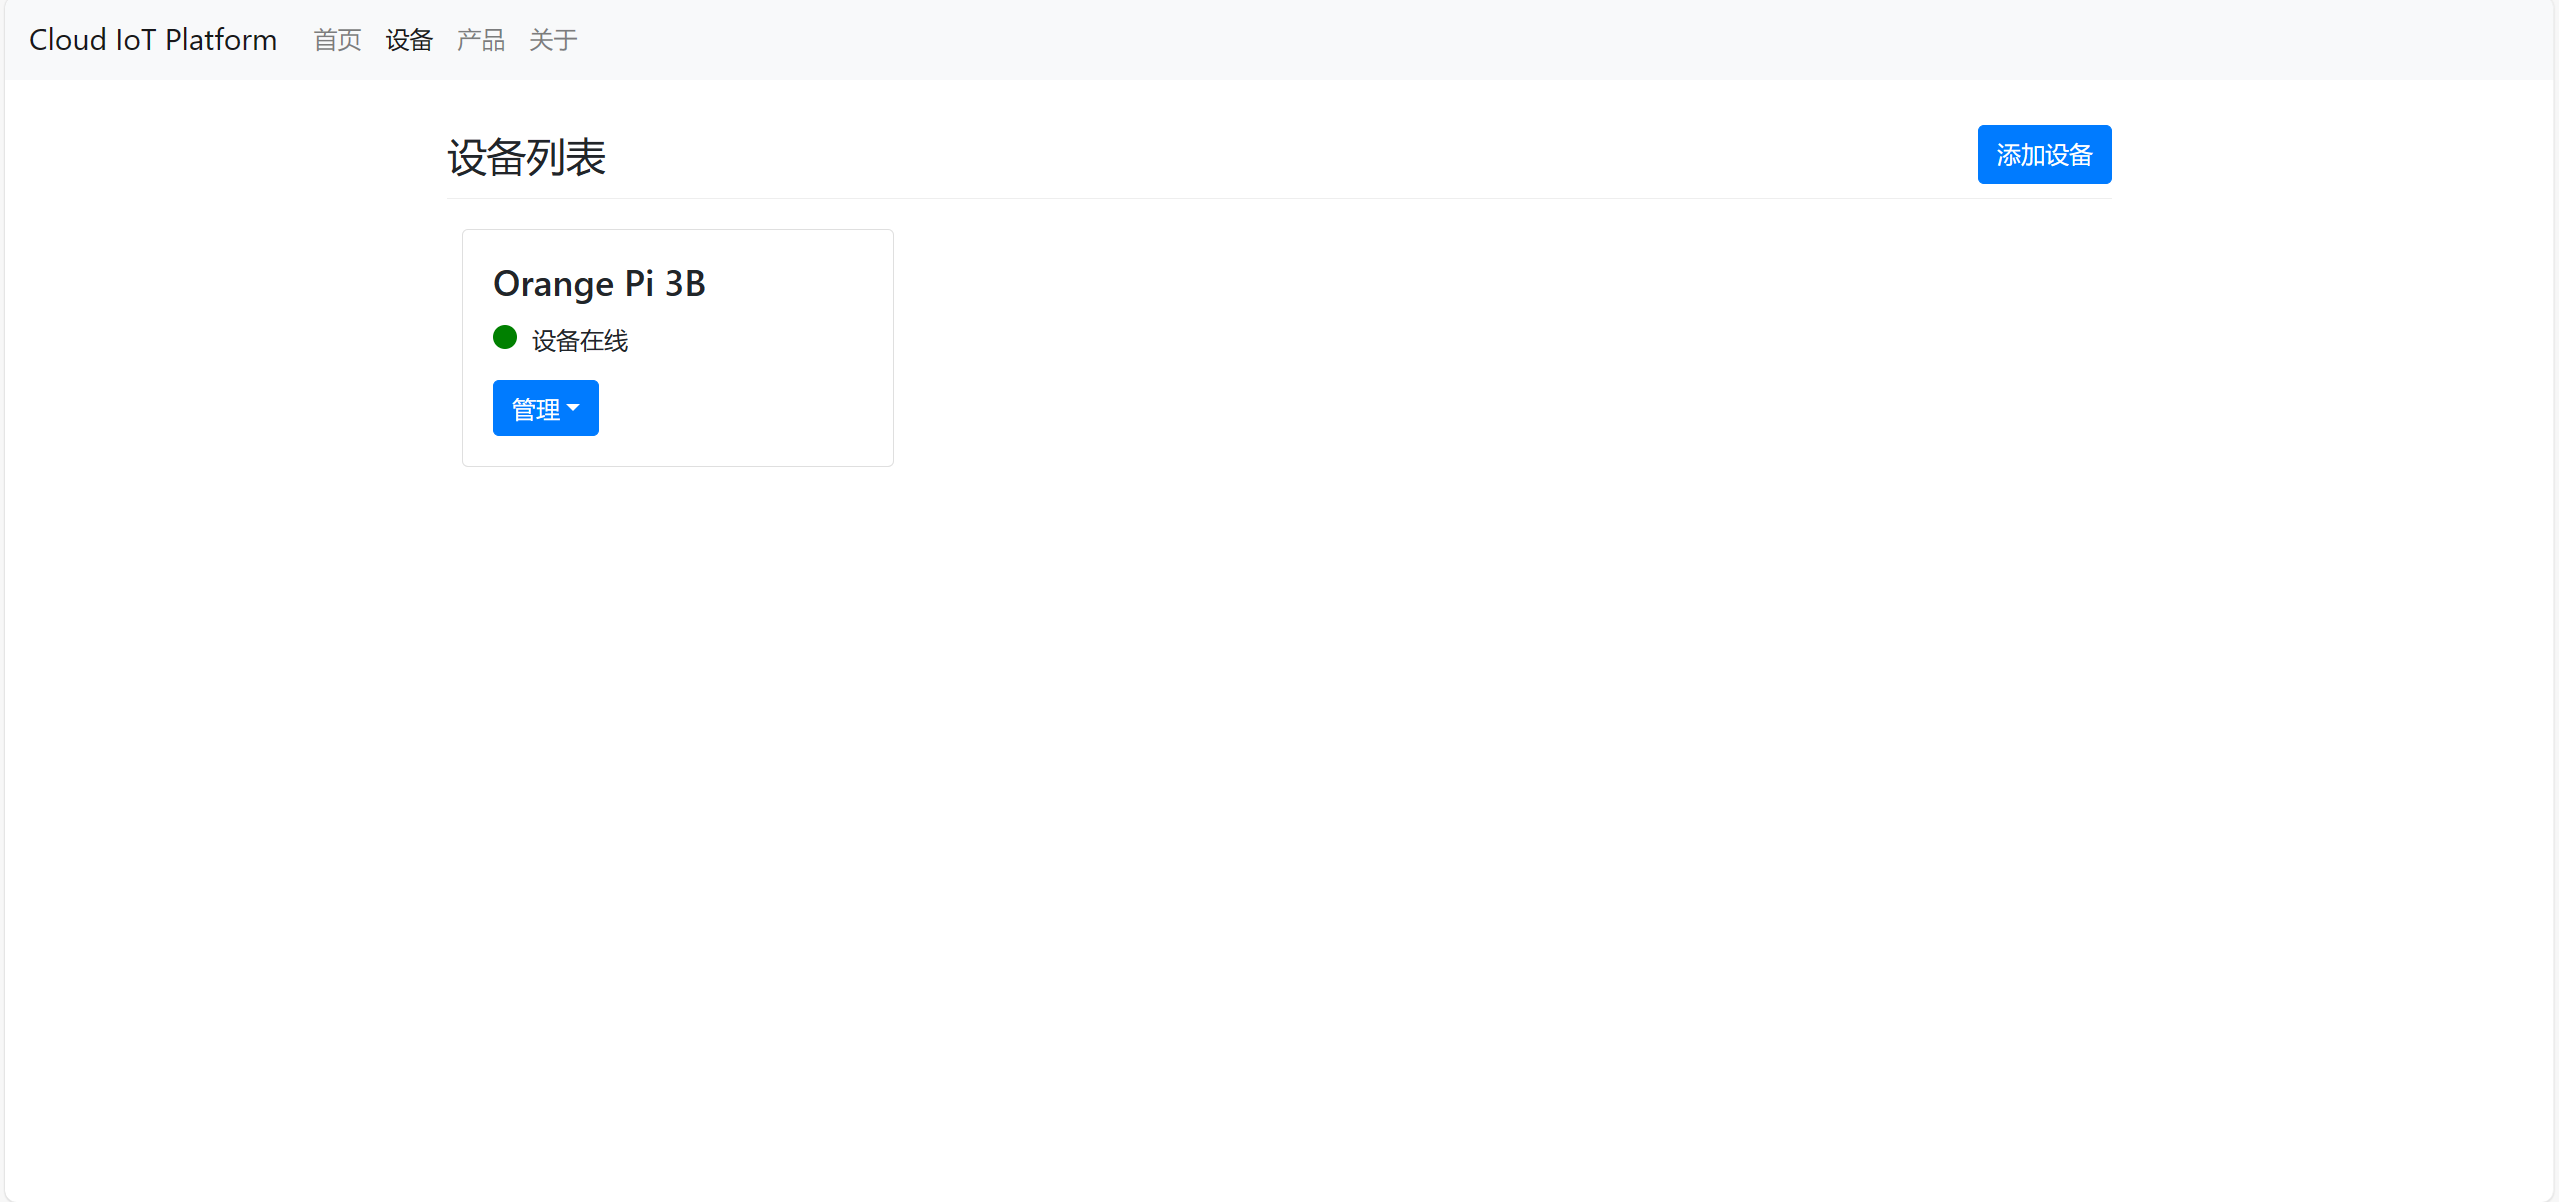This screenshot has height=1202, width=2559.
Task: Click the 添加设备 button
Action: point(2044,155)
